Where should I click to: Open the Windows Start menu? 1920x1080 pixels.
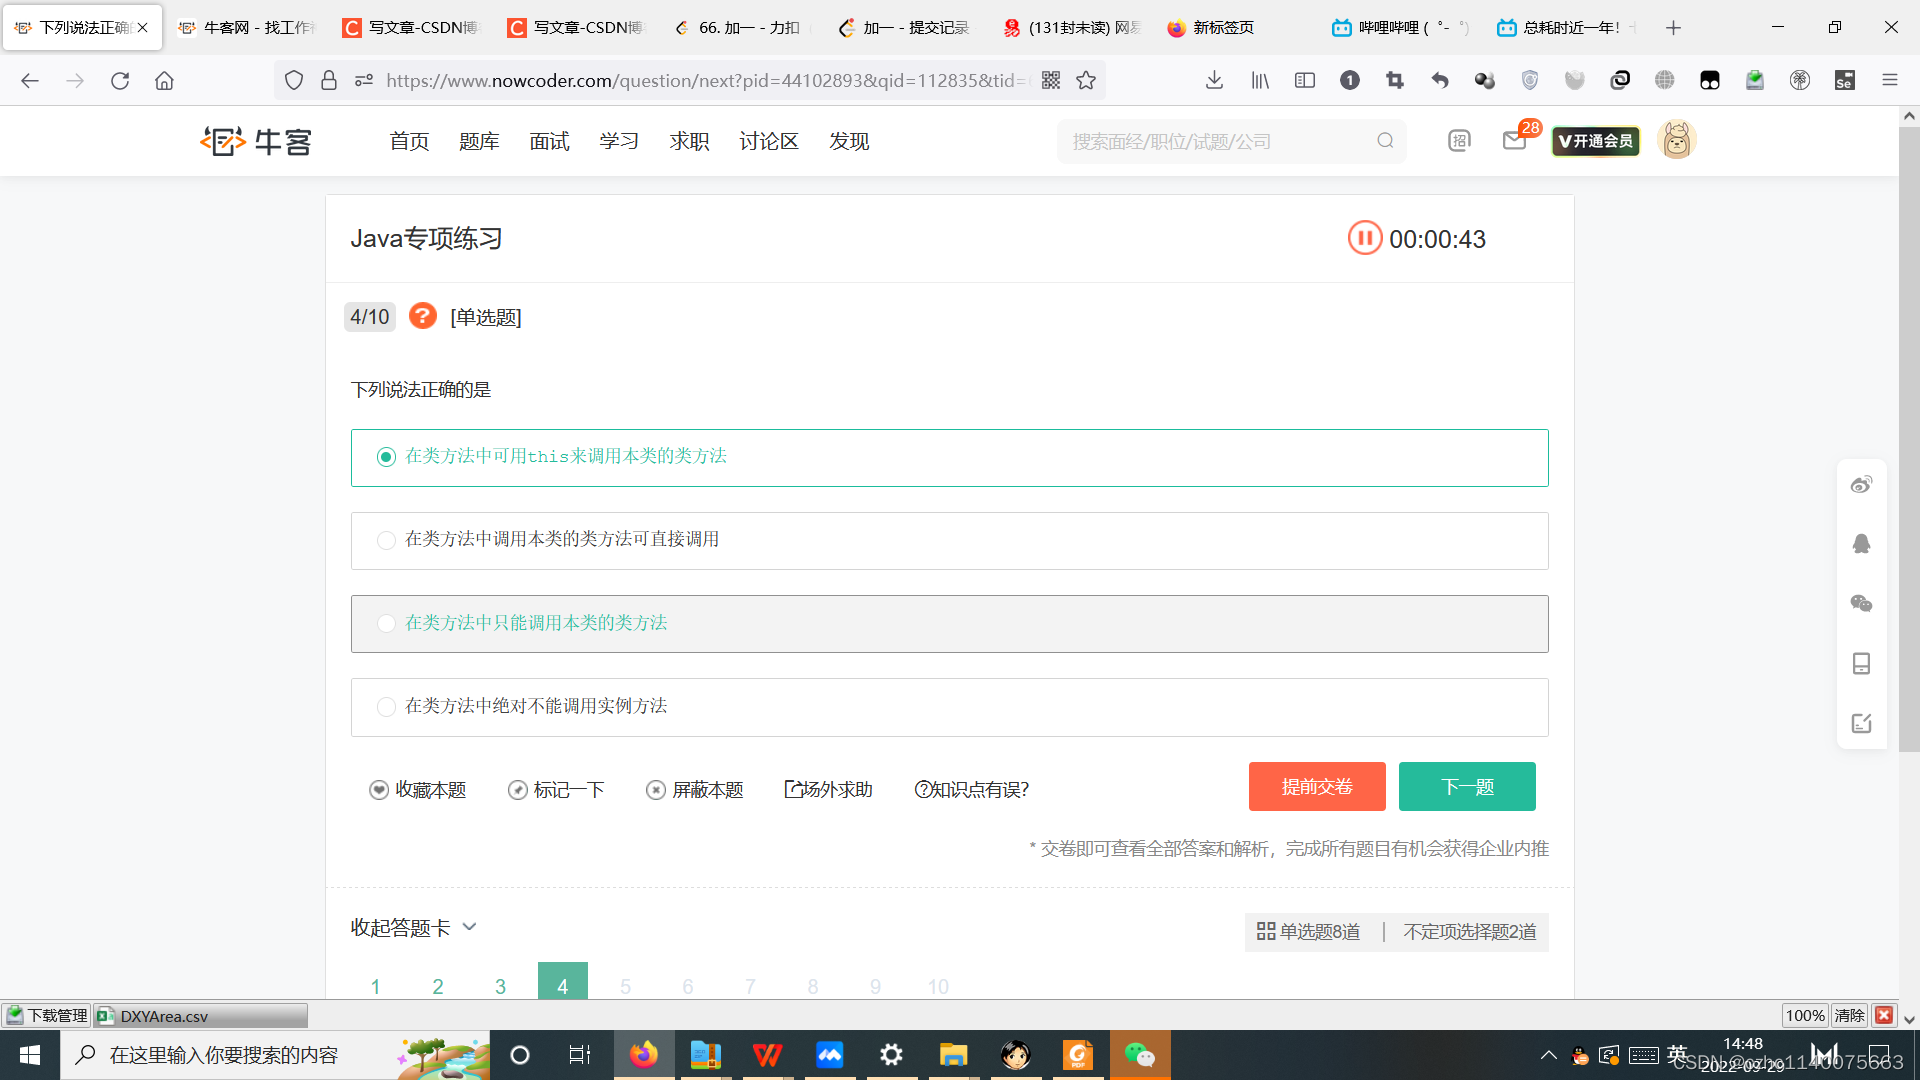click(x=30, y=1054)
